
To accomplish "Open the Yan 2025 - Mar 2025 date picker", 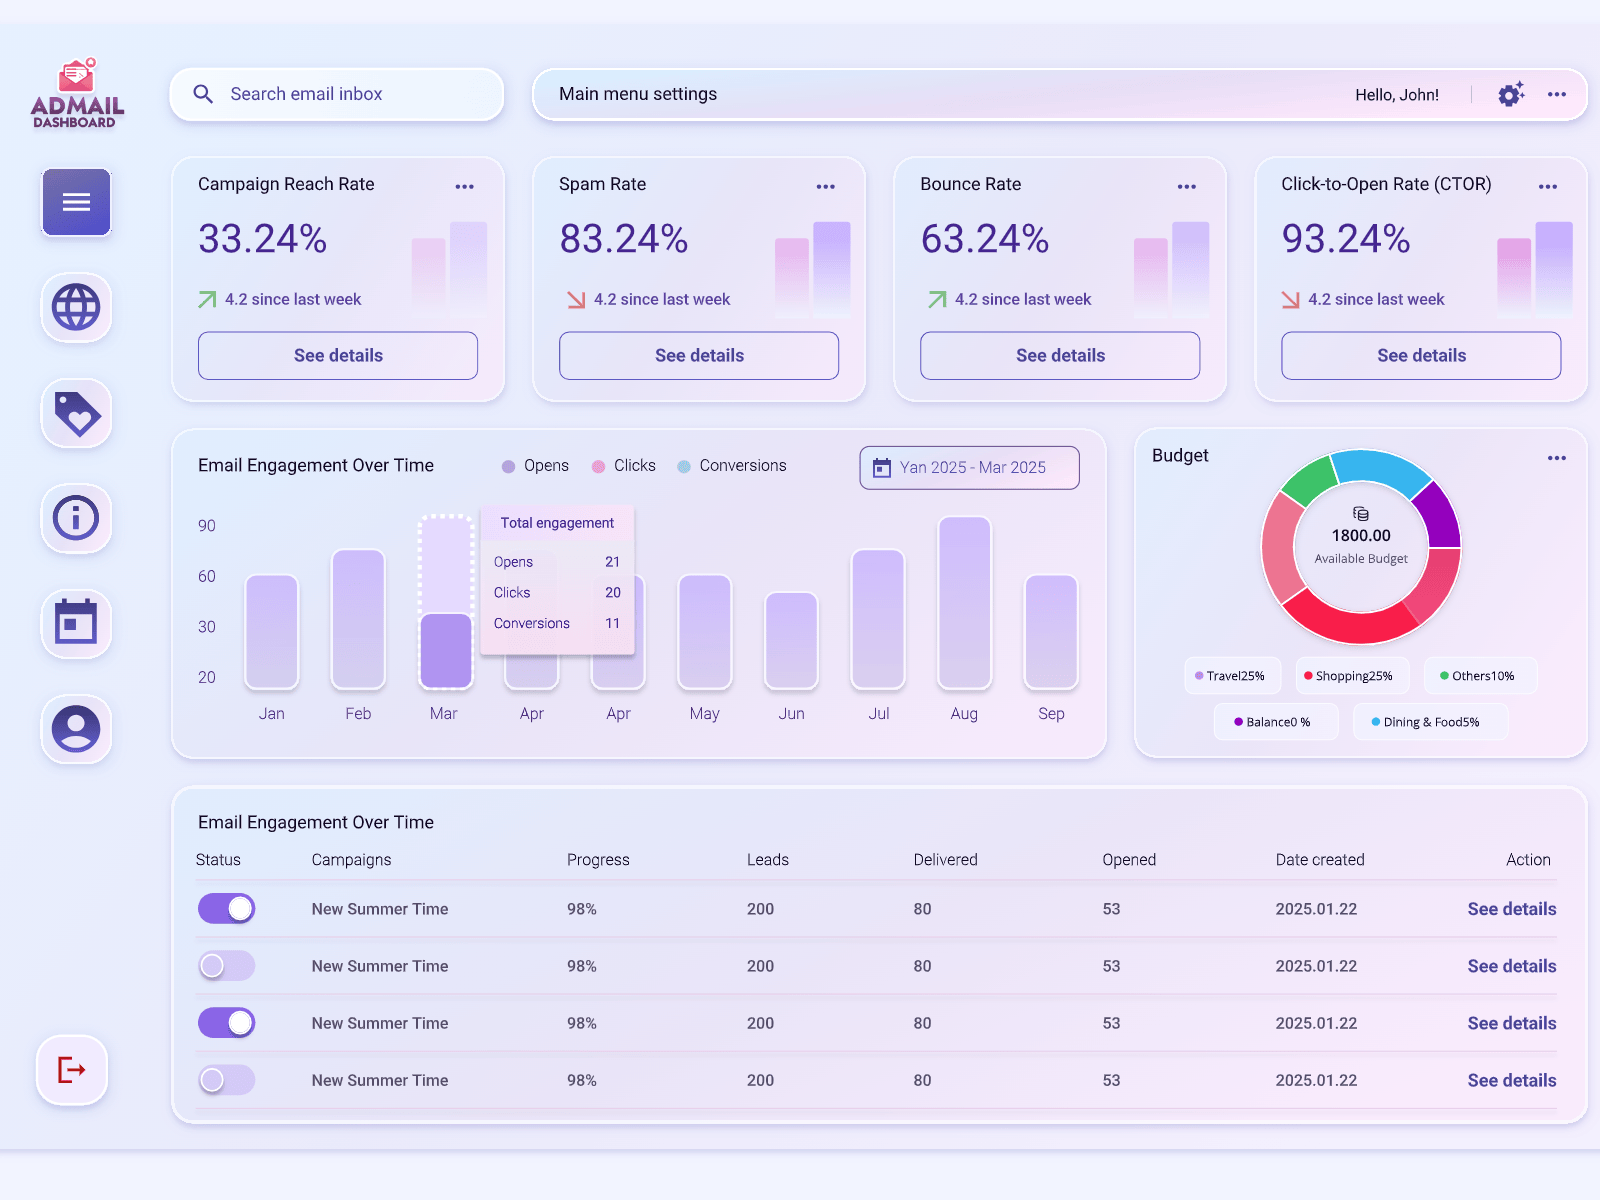I will tap(968, 467).
